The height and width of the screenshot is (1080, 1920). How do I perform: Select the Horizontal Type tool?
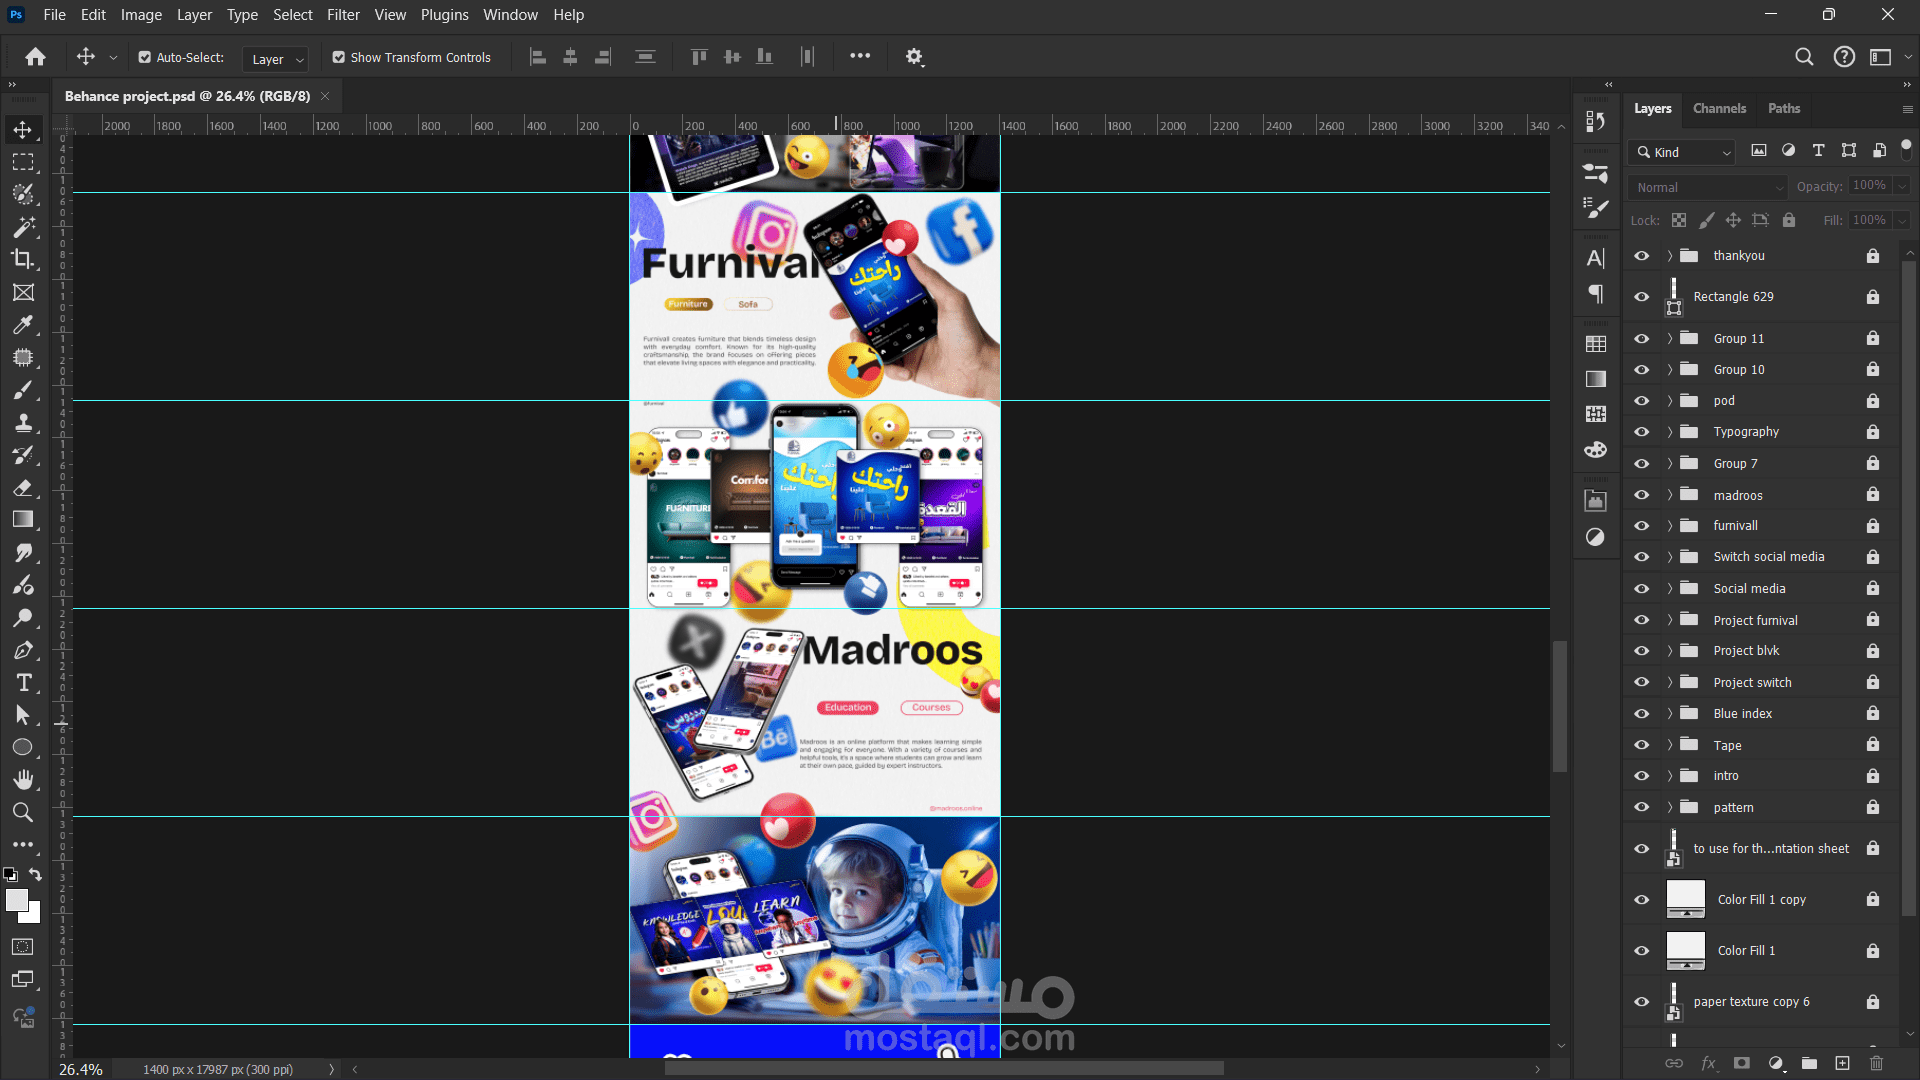23,683
